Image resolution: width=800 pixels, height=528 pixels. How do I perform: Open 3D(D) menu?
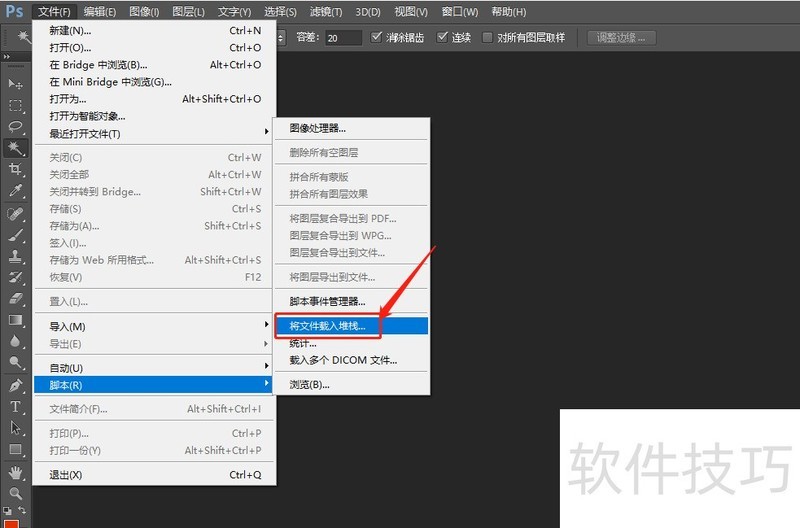pos(368,11)
